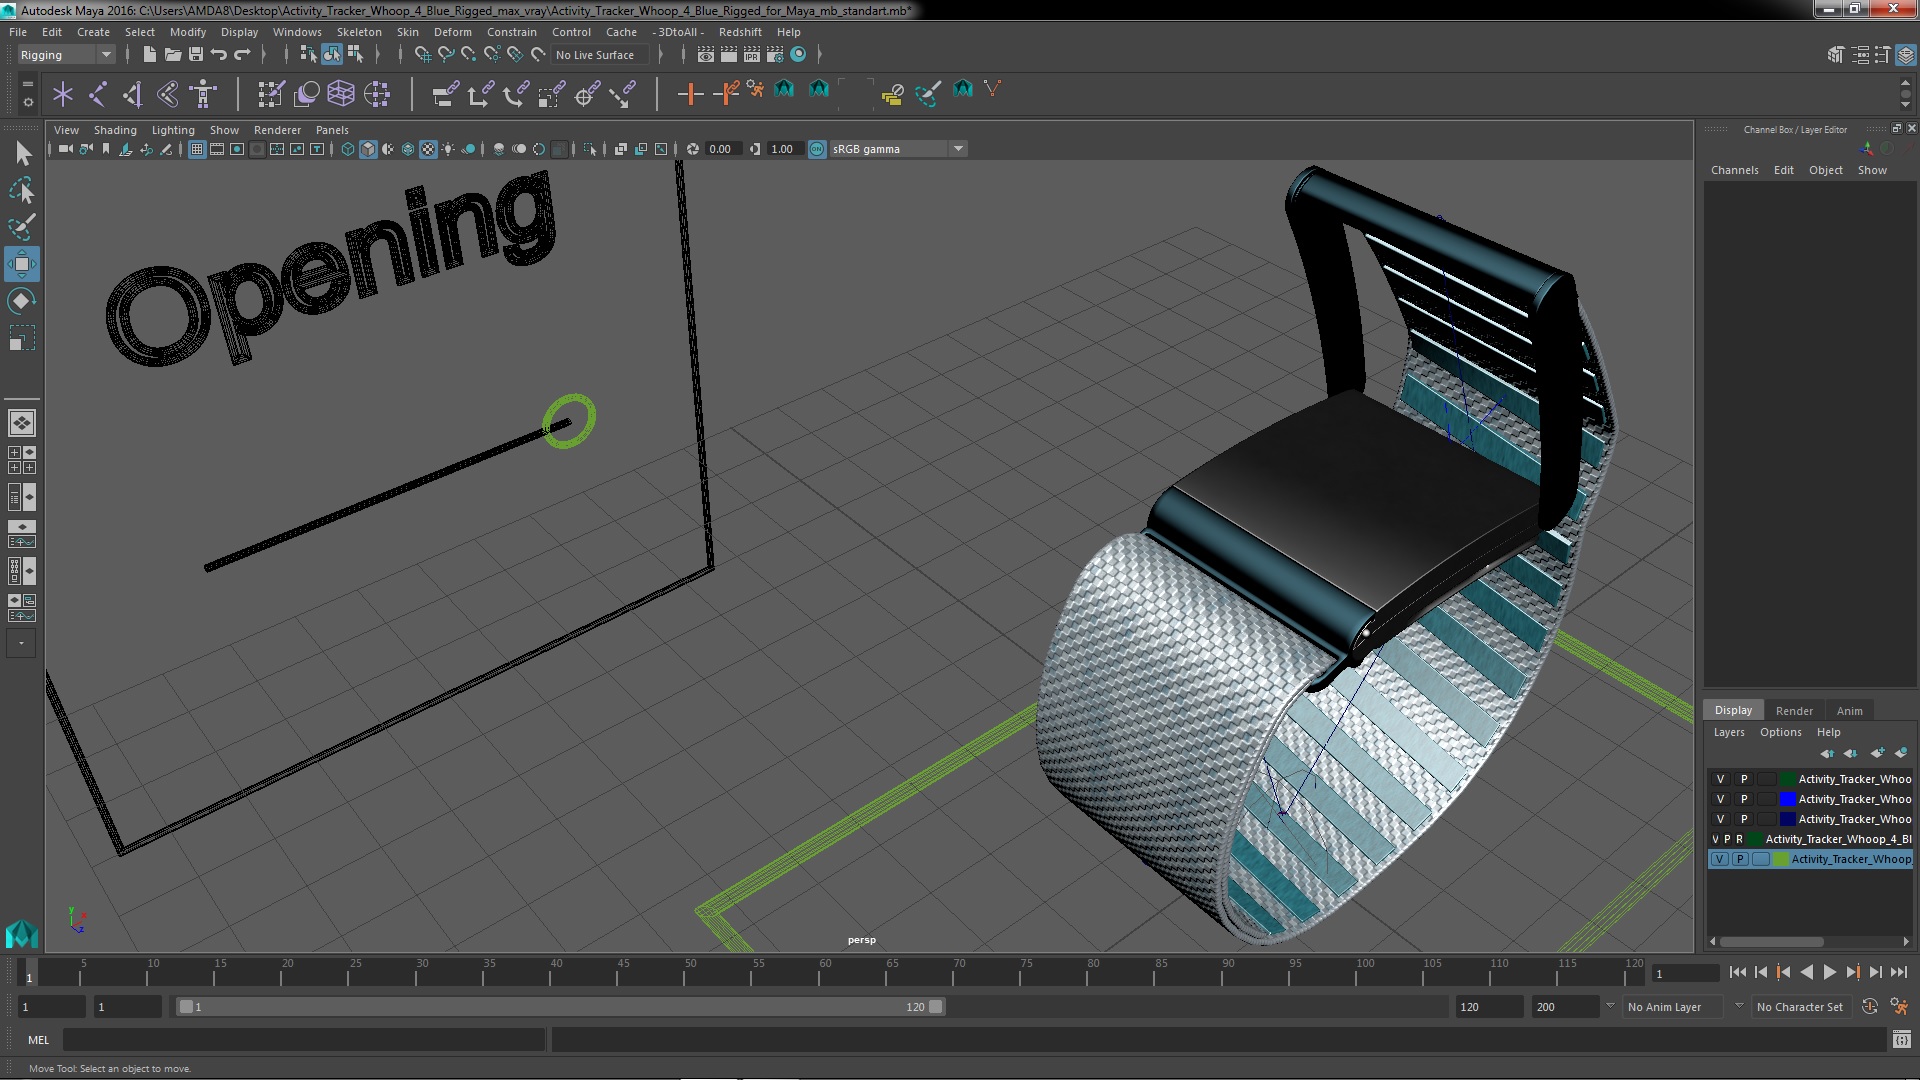The width and height of the screenshot is (1920, 1080).
Task: Activate the Move tool in toolbox
Action: pos(22,264)
